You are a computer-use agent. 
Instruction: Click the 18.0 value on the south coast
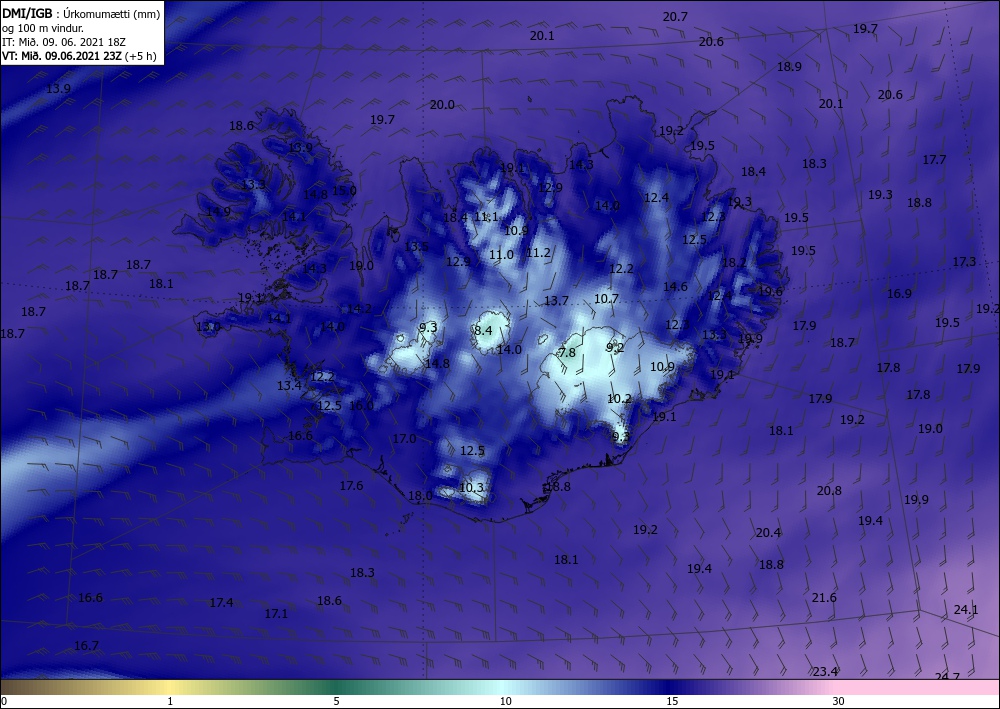pyautogui.click(x=420, y=495)
